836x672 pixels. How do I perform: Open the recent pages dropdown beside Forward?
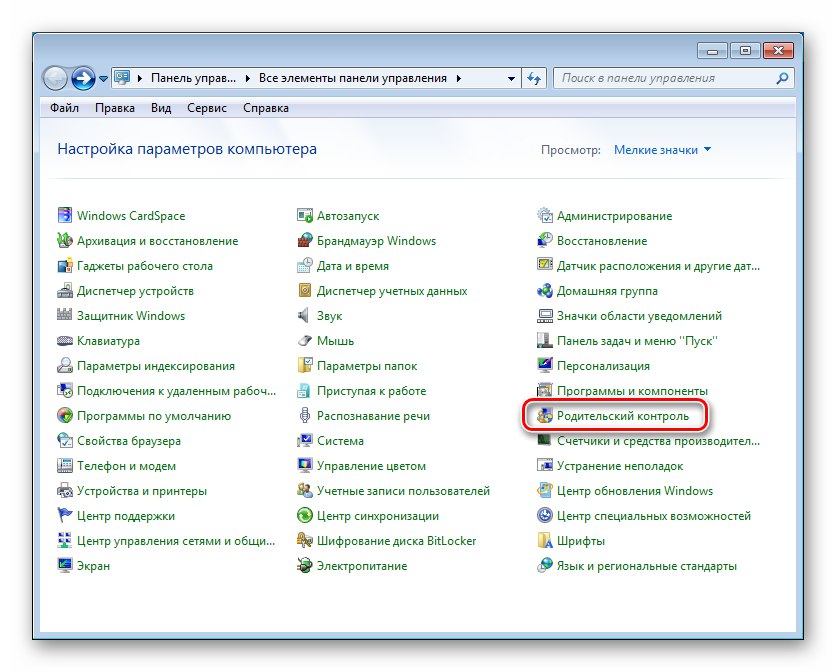[103, 78]
